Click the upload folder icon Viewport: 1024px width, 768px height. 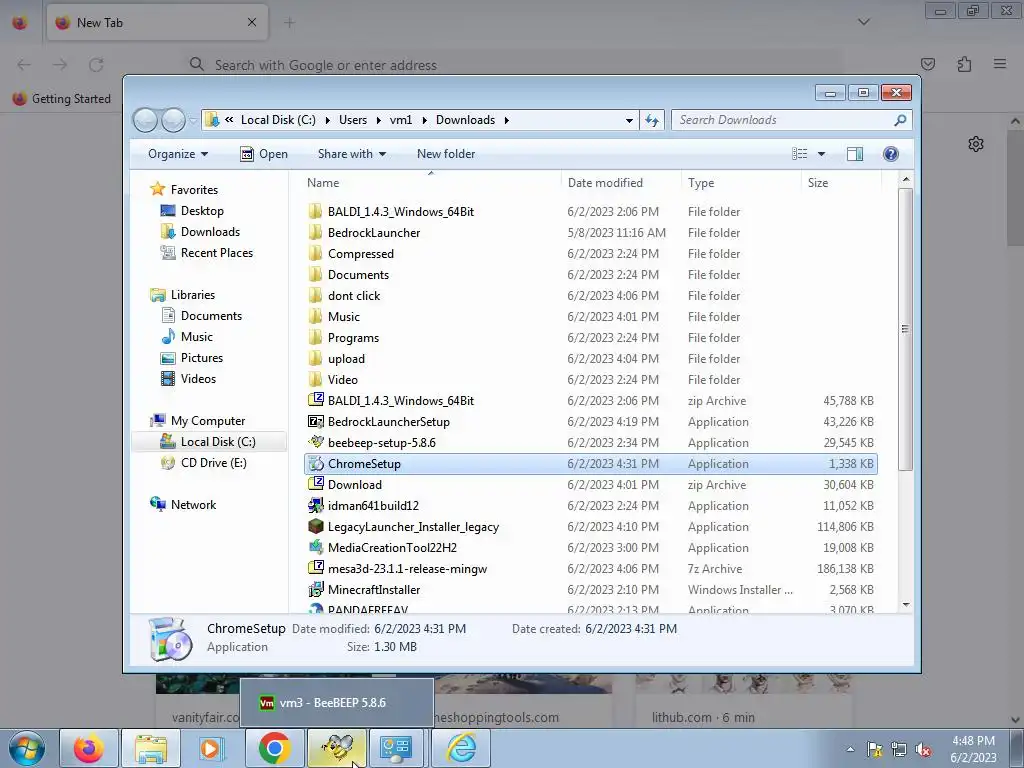pyautogui.click(x=315, y=359)
